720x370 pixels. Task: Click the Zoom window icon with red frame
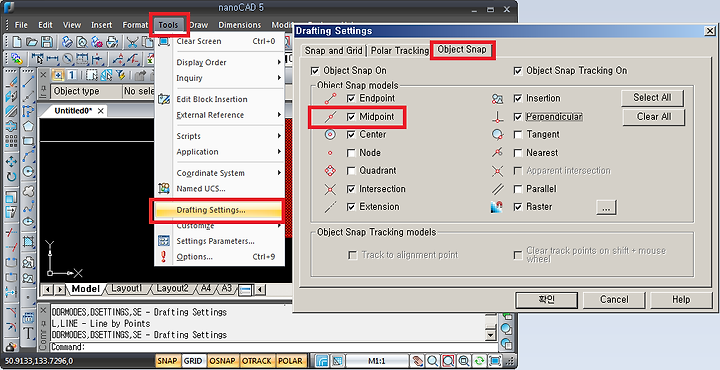tap(448, 361)
